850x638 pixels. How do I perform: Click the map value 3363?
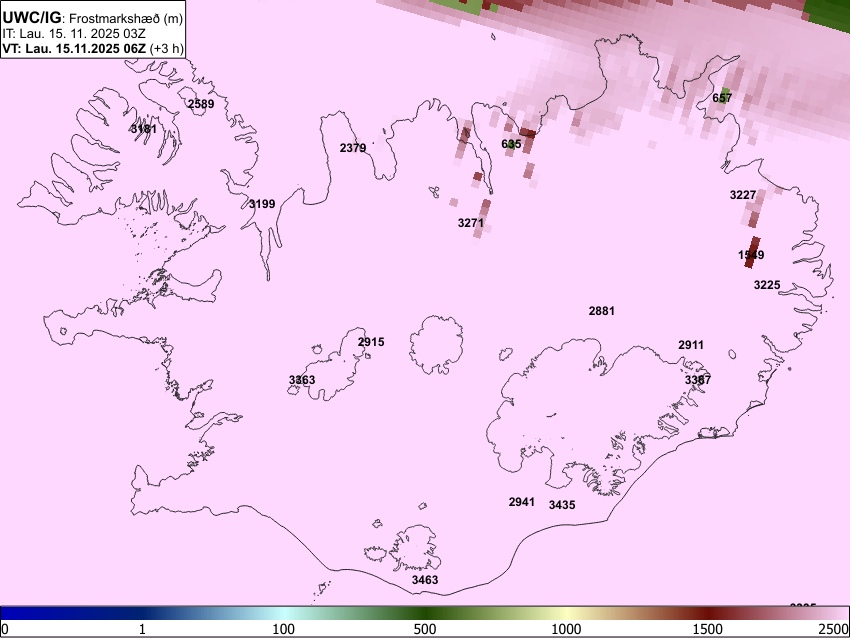pos(302,379)
